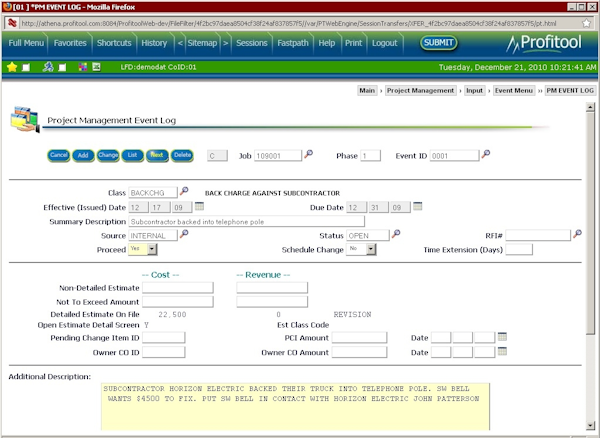Open the Status lookup magnifier
Screen dimensions: 600x438
[396, 233]
